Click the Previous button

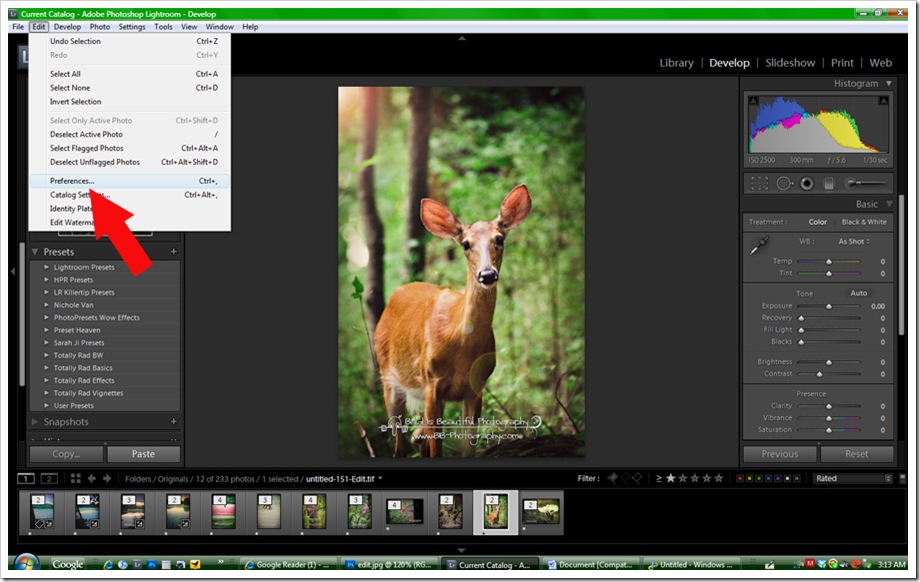[780, 454]
